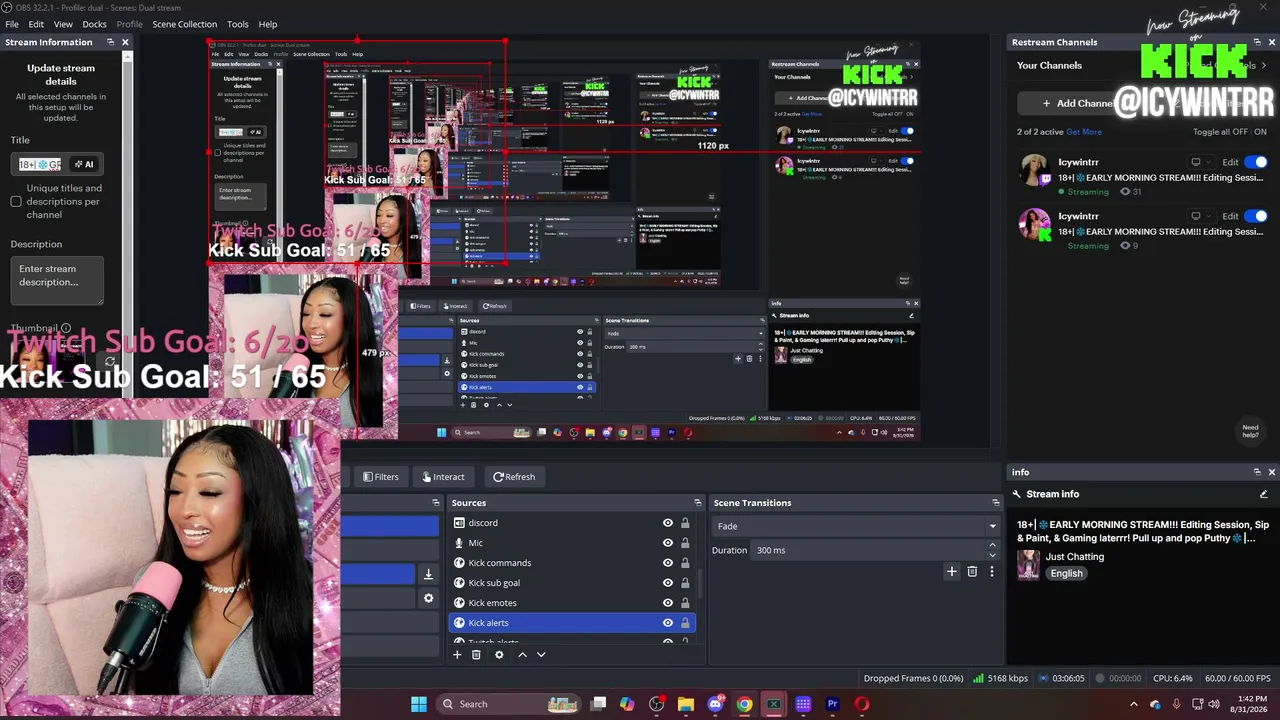Hide the Kick emotes source
Viewport: 1280px width, 720px height.
click(668, 603)
